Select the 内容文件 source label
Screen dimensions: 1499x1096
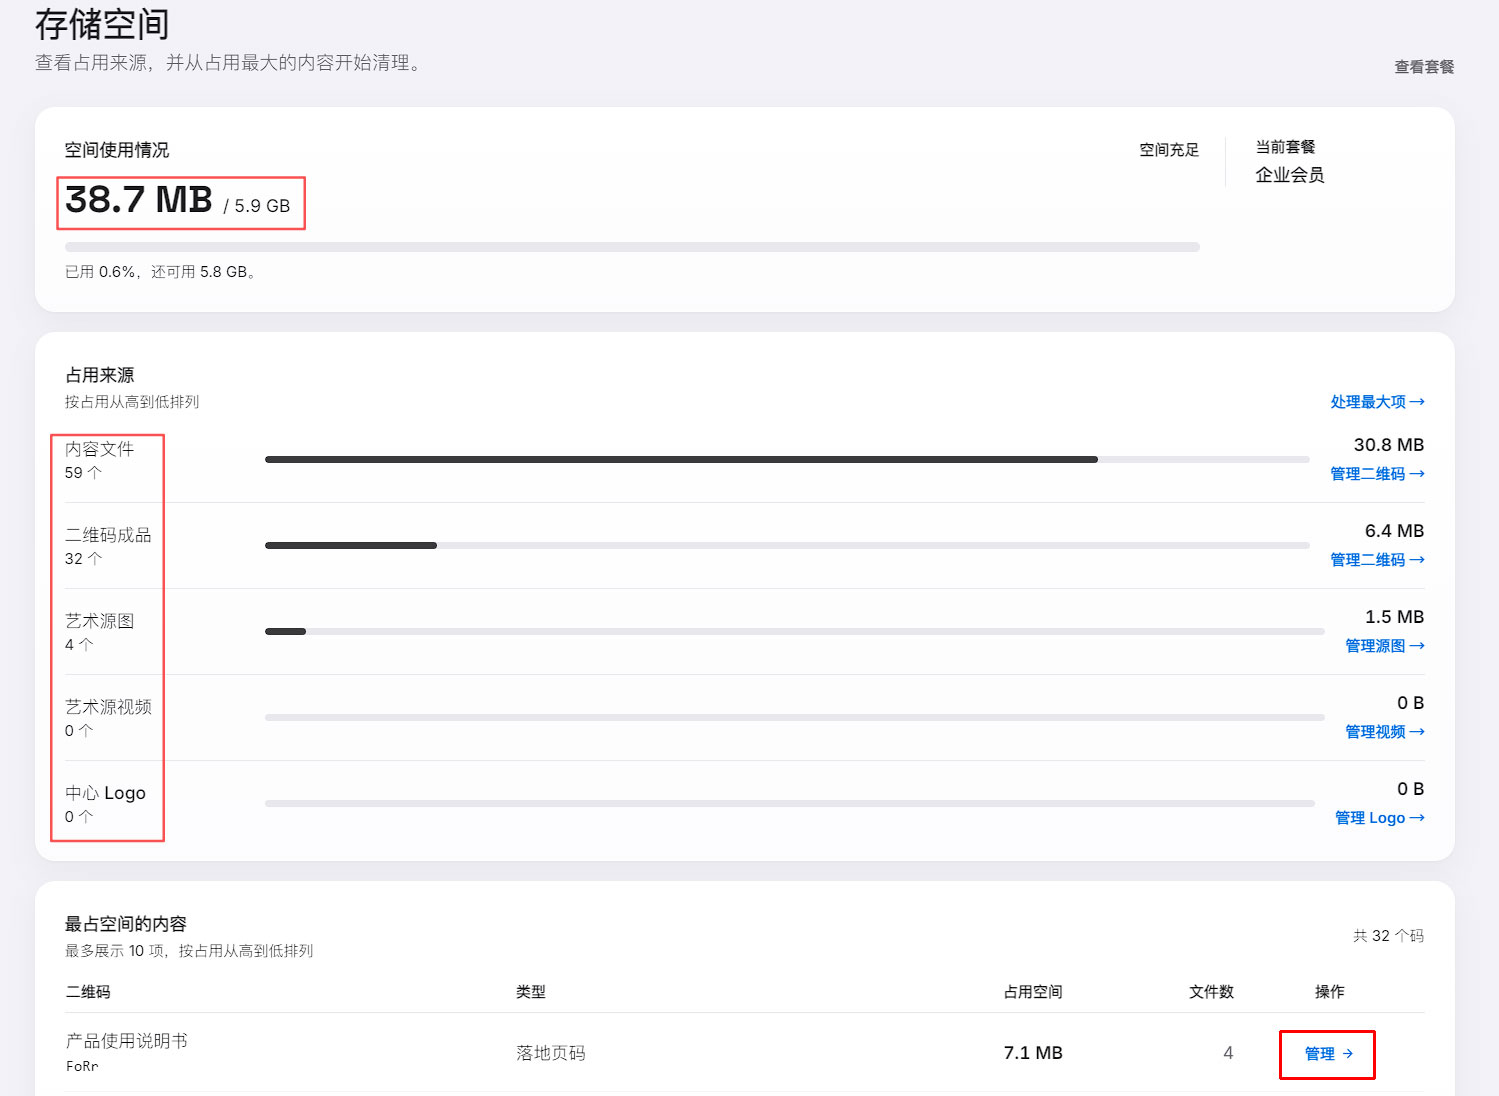point(100,449)
